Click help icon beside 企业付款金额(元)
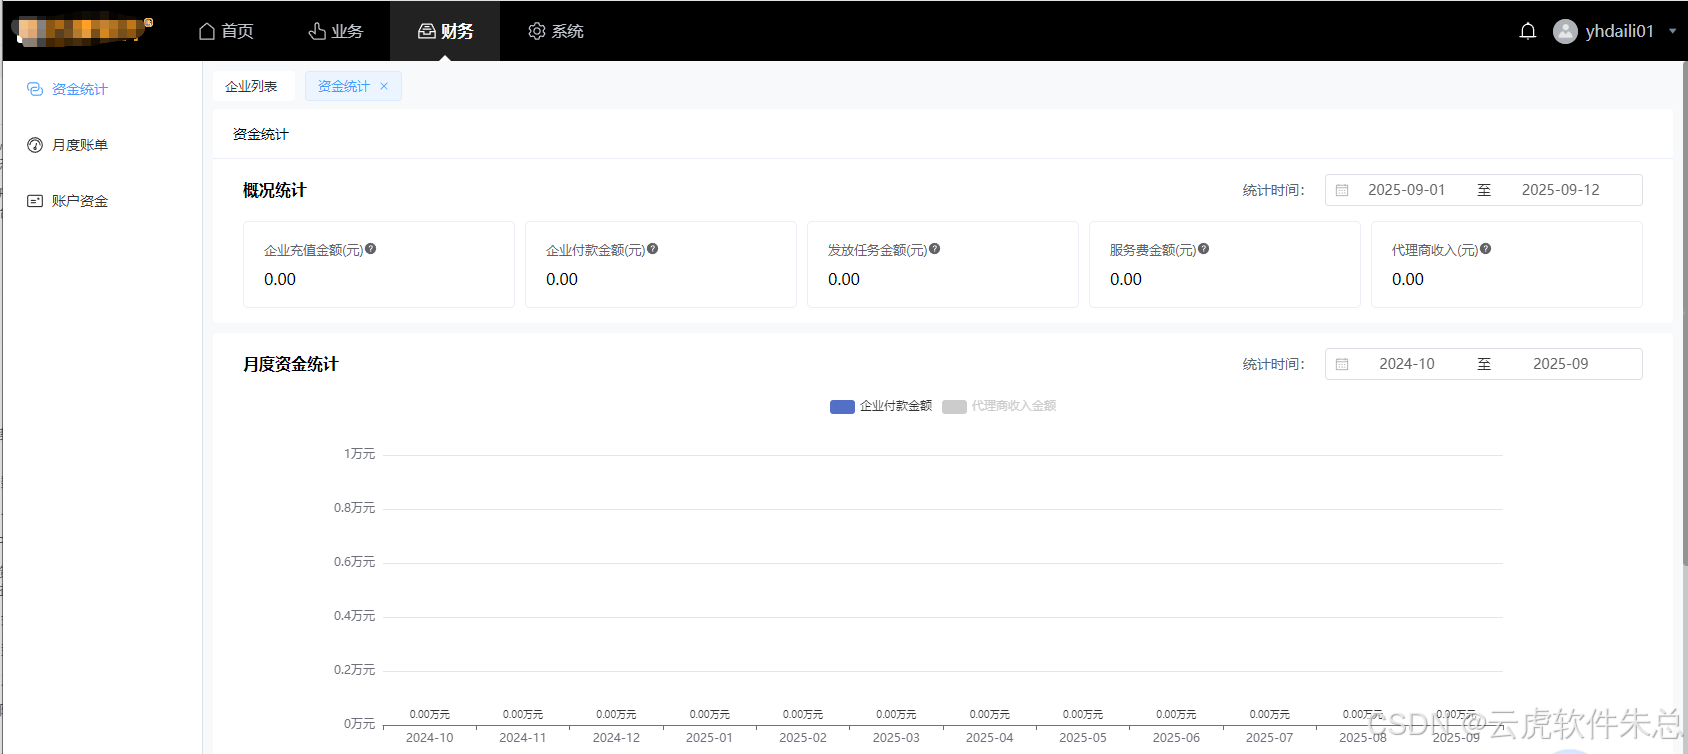Viewport: 1688px width, 754px height. click(653, 249)
